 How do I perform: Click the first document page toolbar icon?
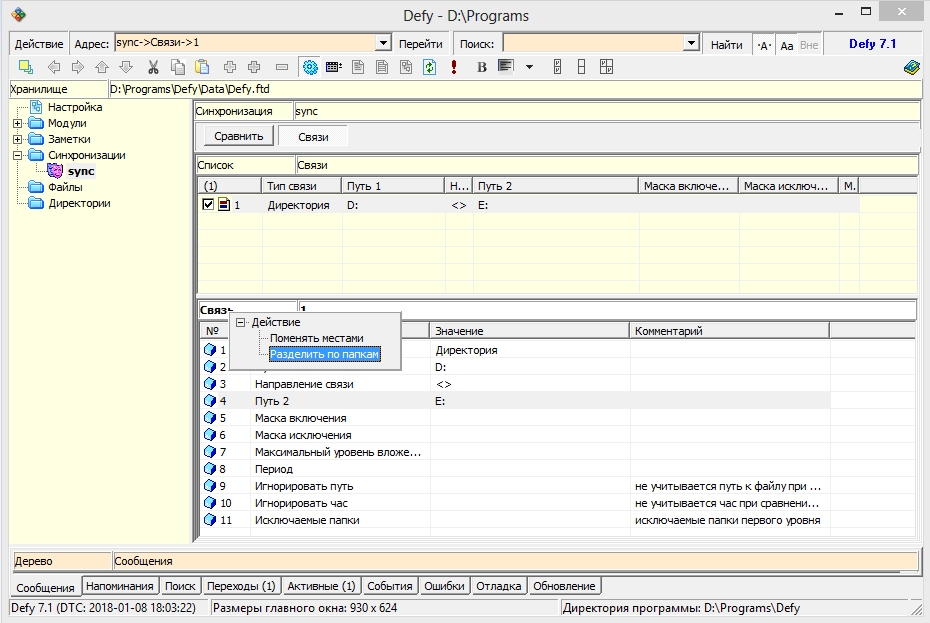358,67
